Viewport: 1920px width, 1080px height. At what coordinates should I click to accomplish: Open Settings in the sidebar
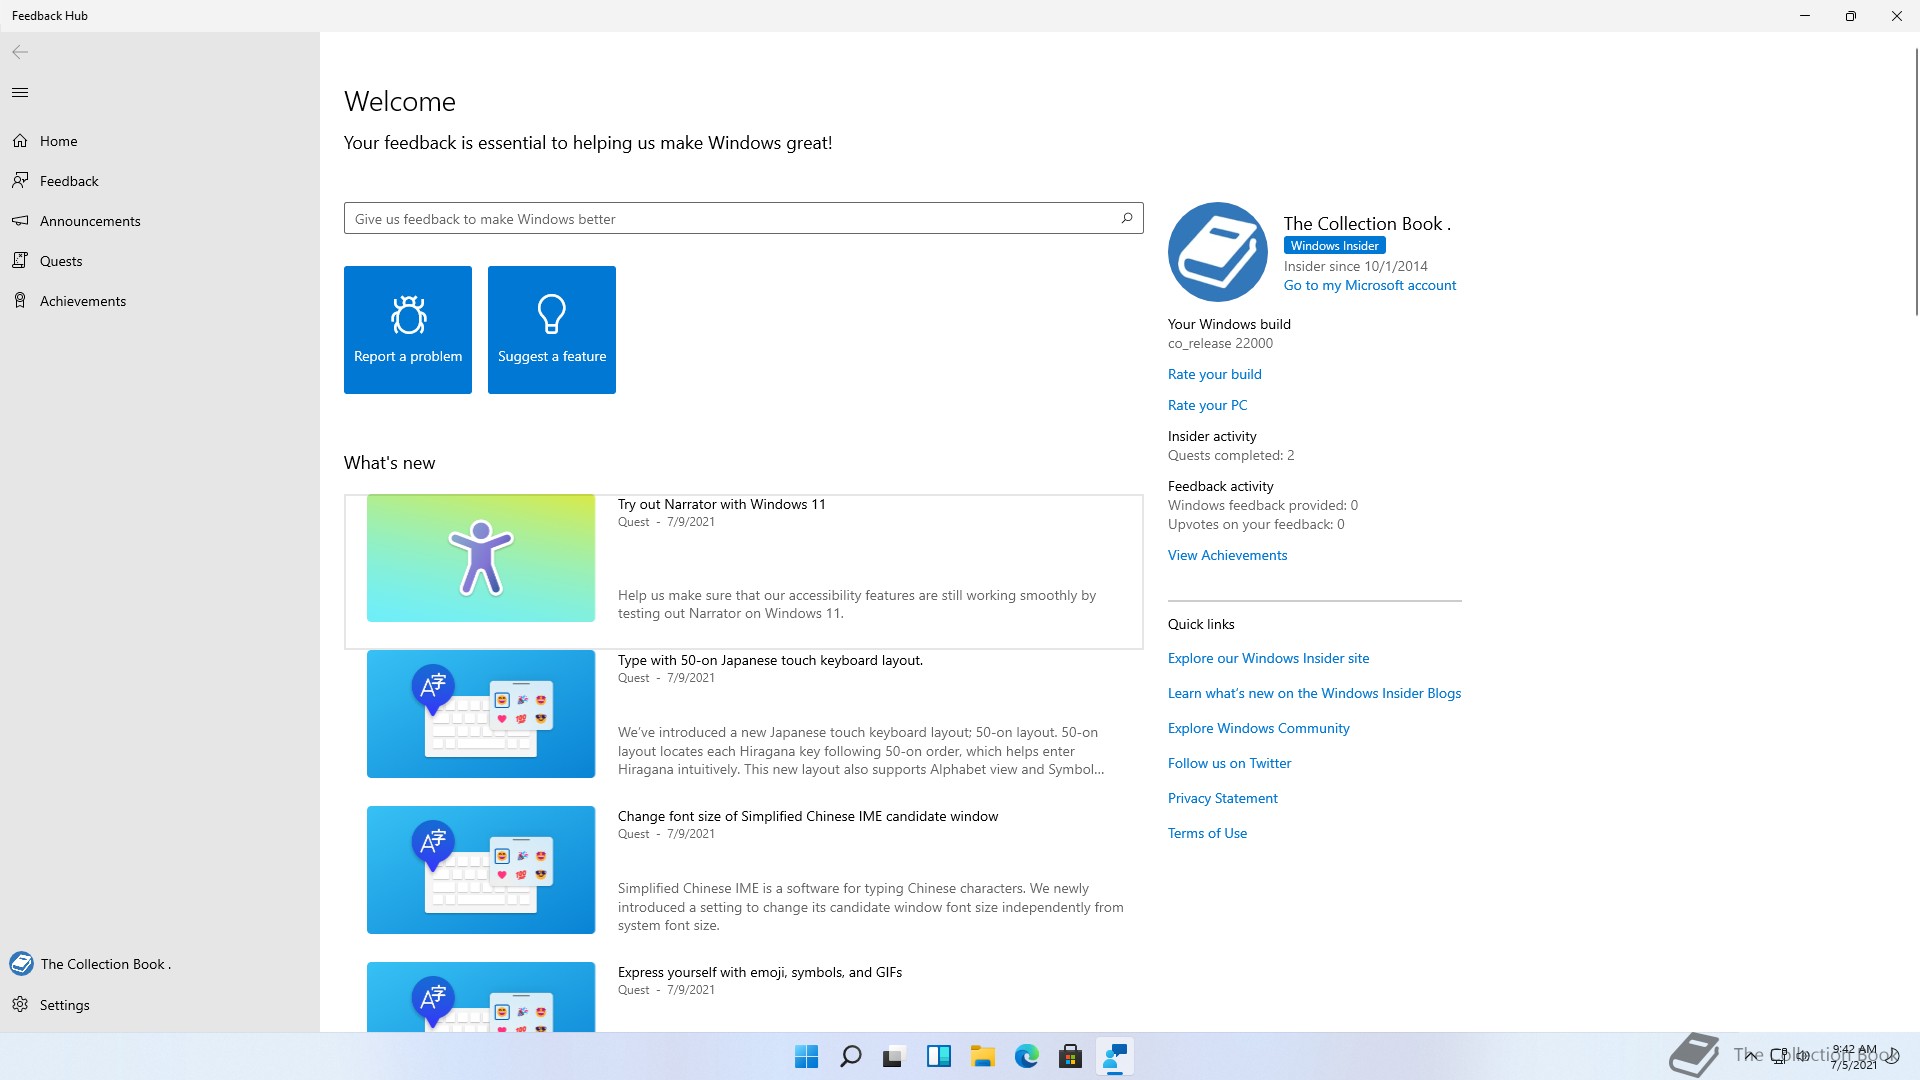[160, 1005]
